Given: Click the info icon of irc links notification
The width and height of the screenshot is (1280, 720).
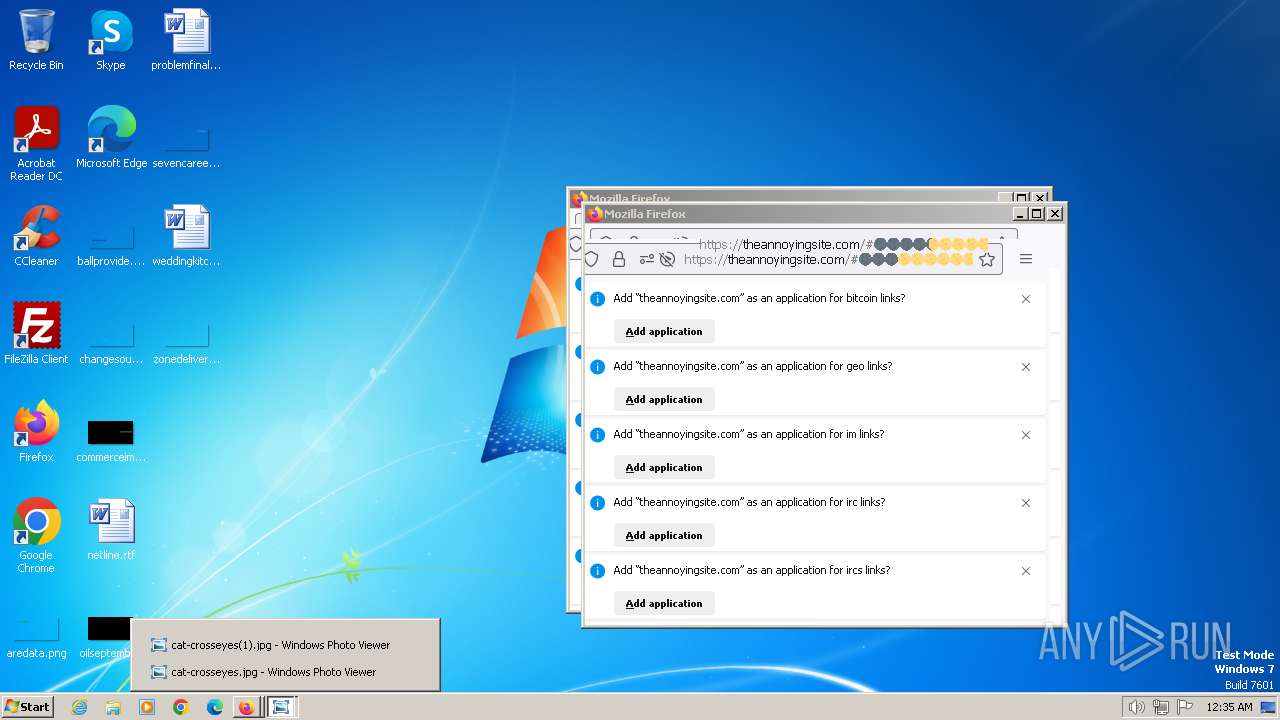Looking at the screenshot, I should [x=598, y=503].
